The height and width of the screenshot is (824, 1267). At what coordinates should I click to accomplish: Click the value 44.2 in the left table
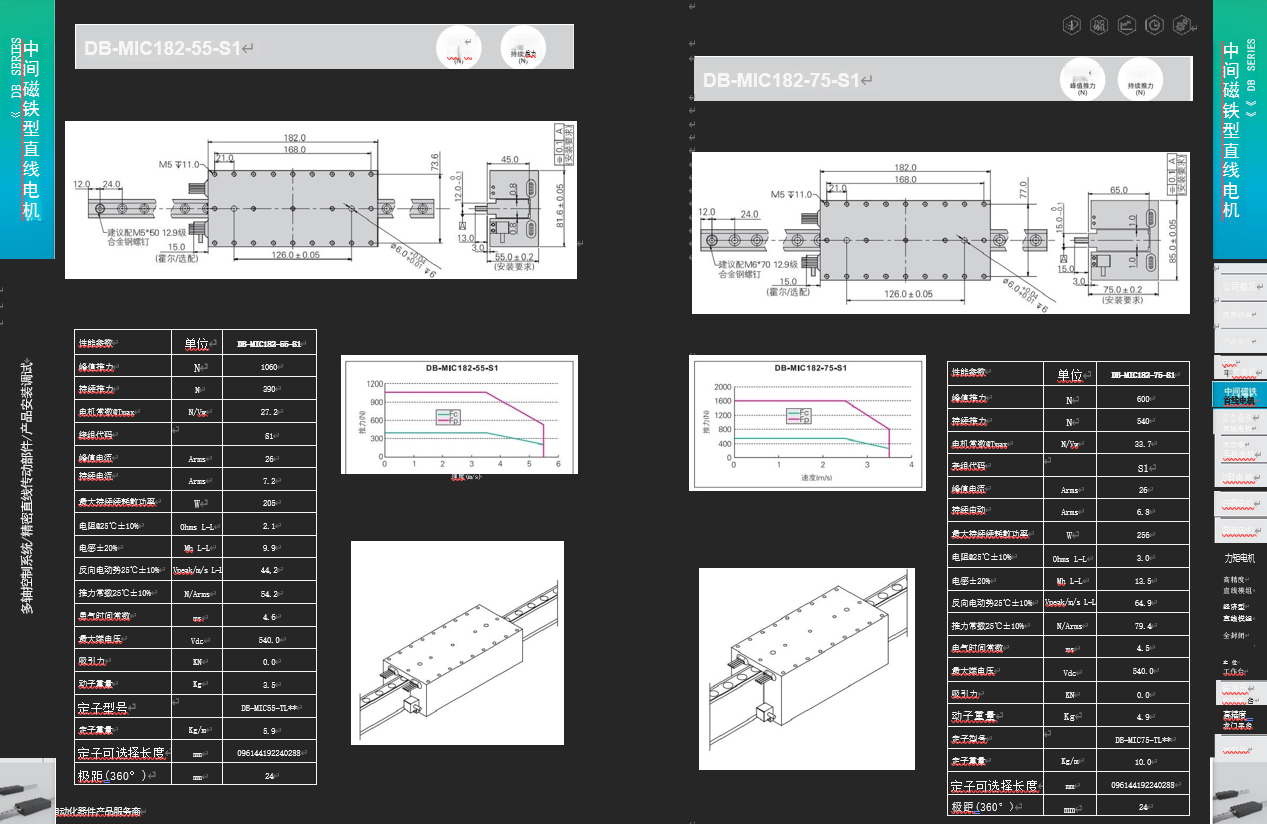[x=269, y=570]
